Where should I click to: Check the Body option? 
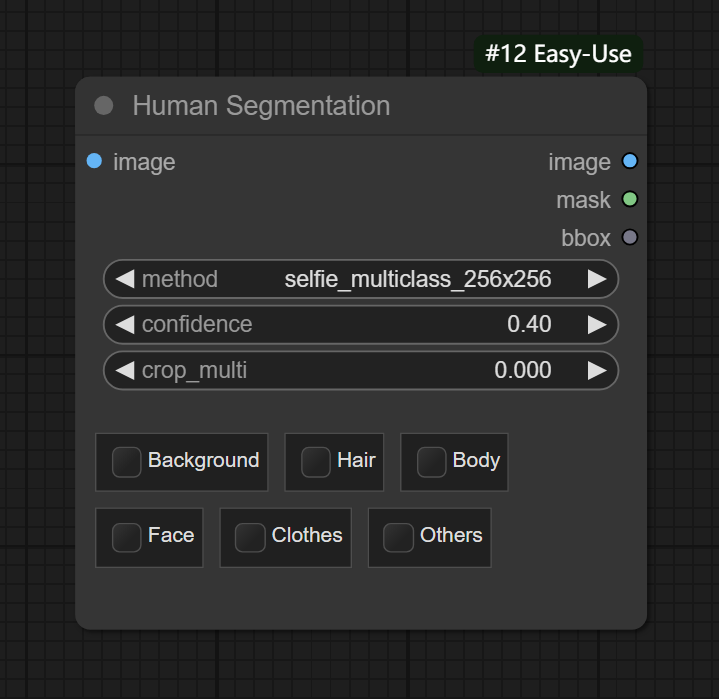[431, 461]
